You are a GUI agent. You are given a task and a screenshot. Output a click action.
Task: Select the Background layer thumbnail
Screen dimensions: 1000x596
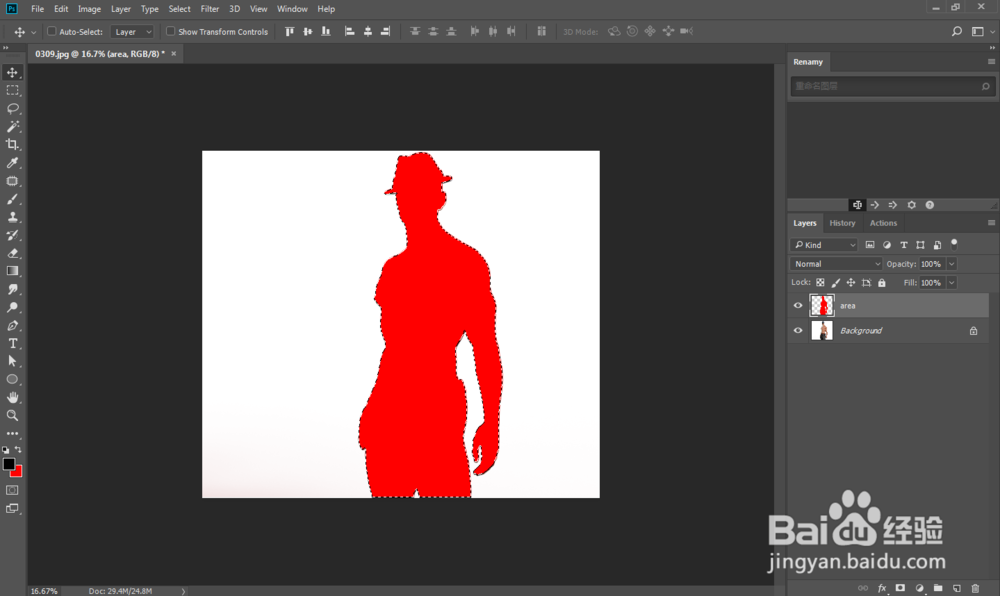point(821,330)
